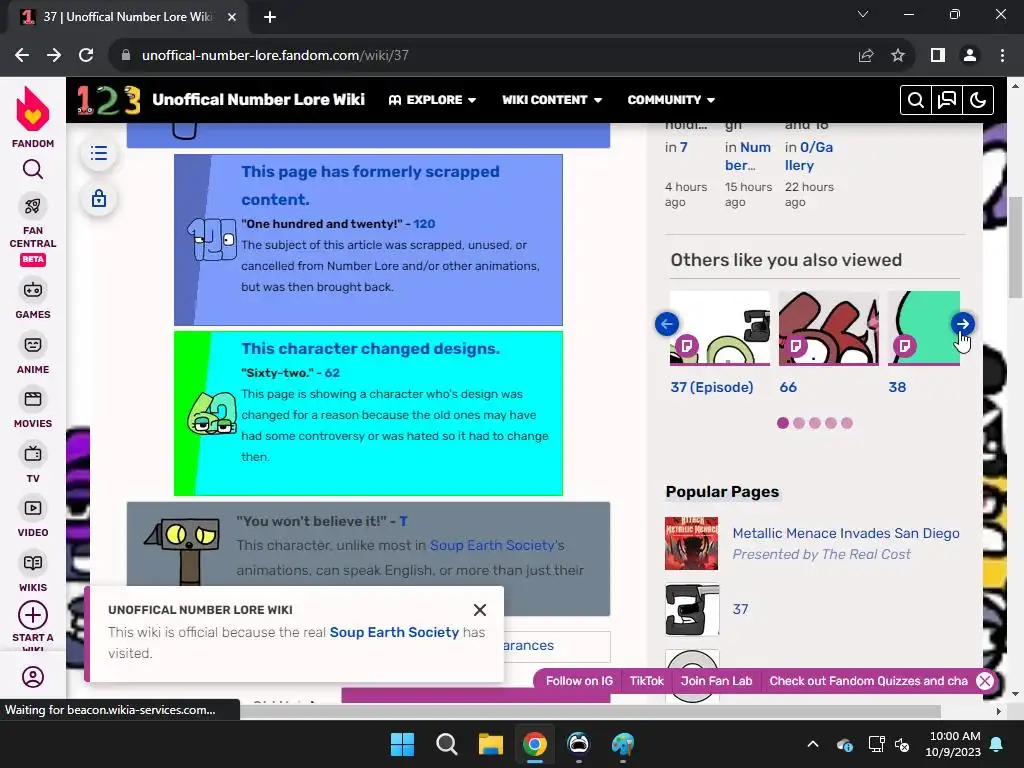The width and height of the screenshot is (1024, 768).
Task: Select the fifth carousel page dot
Action: 847,423
